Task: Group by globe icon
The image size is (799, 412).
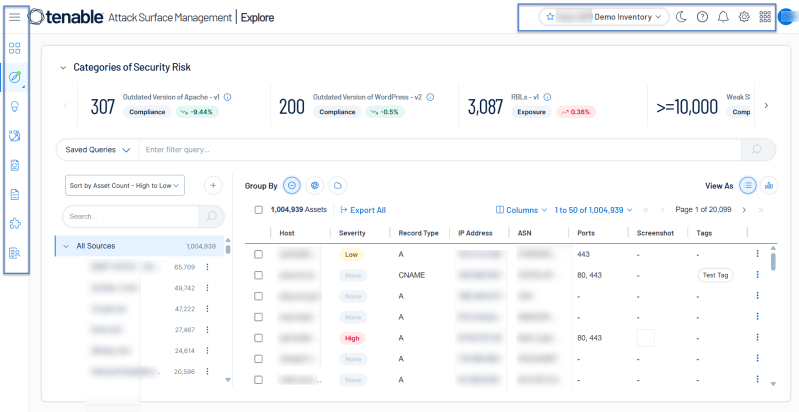Action: (315, 186)
